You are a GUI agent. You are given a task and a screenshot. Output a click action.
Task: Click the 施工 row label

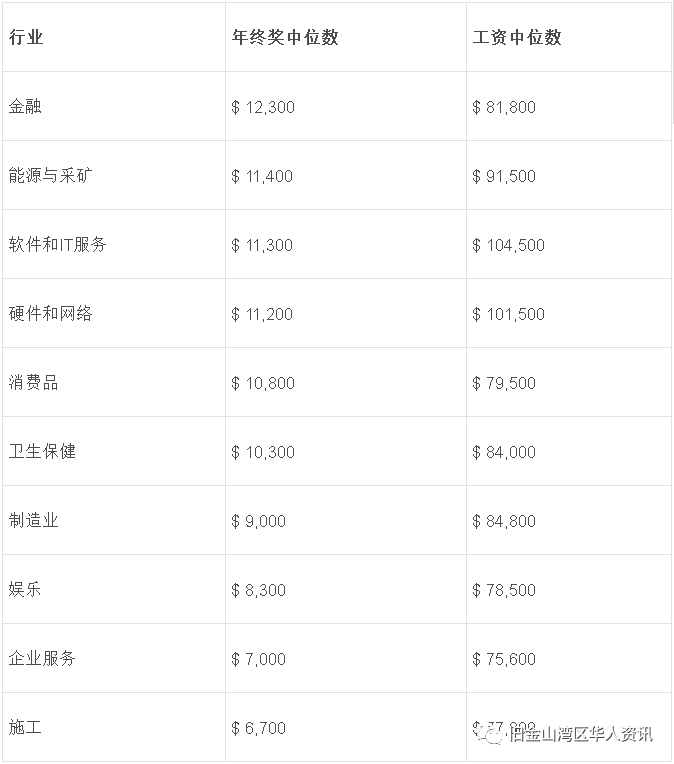[25, 727]
